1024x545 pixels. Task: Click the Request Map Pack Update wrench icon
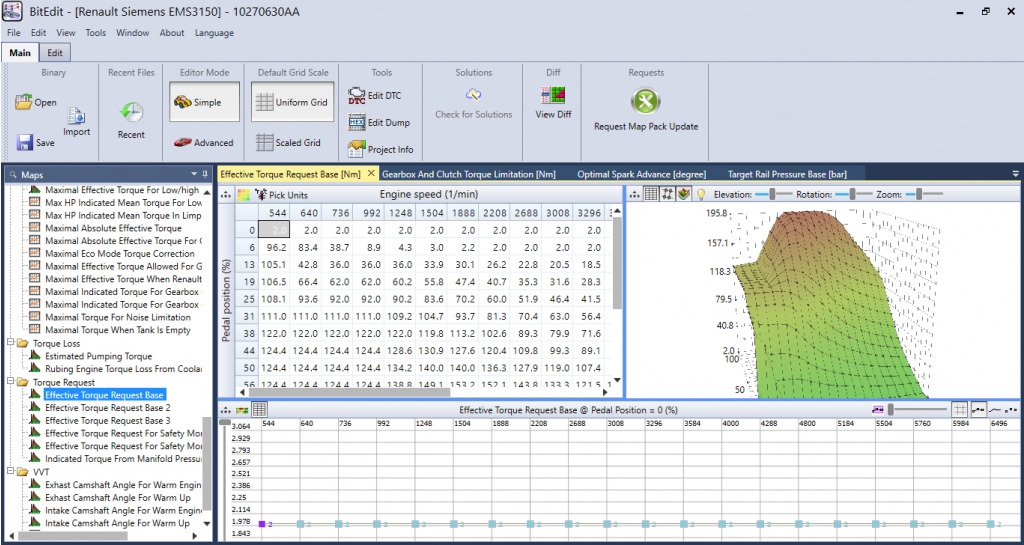coord(646,102)
